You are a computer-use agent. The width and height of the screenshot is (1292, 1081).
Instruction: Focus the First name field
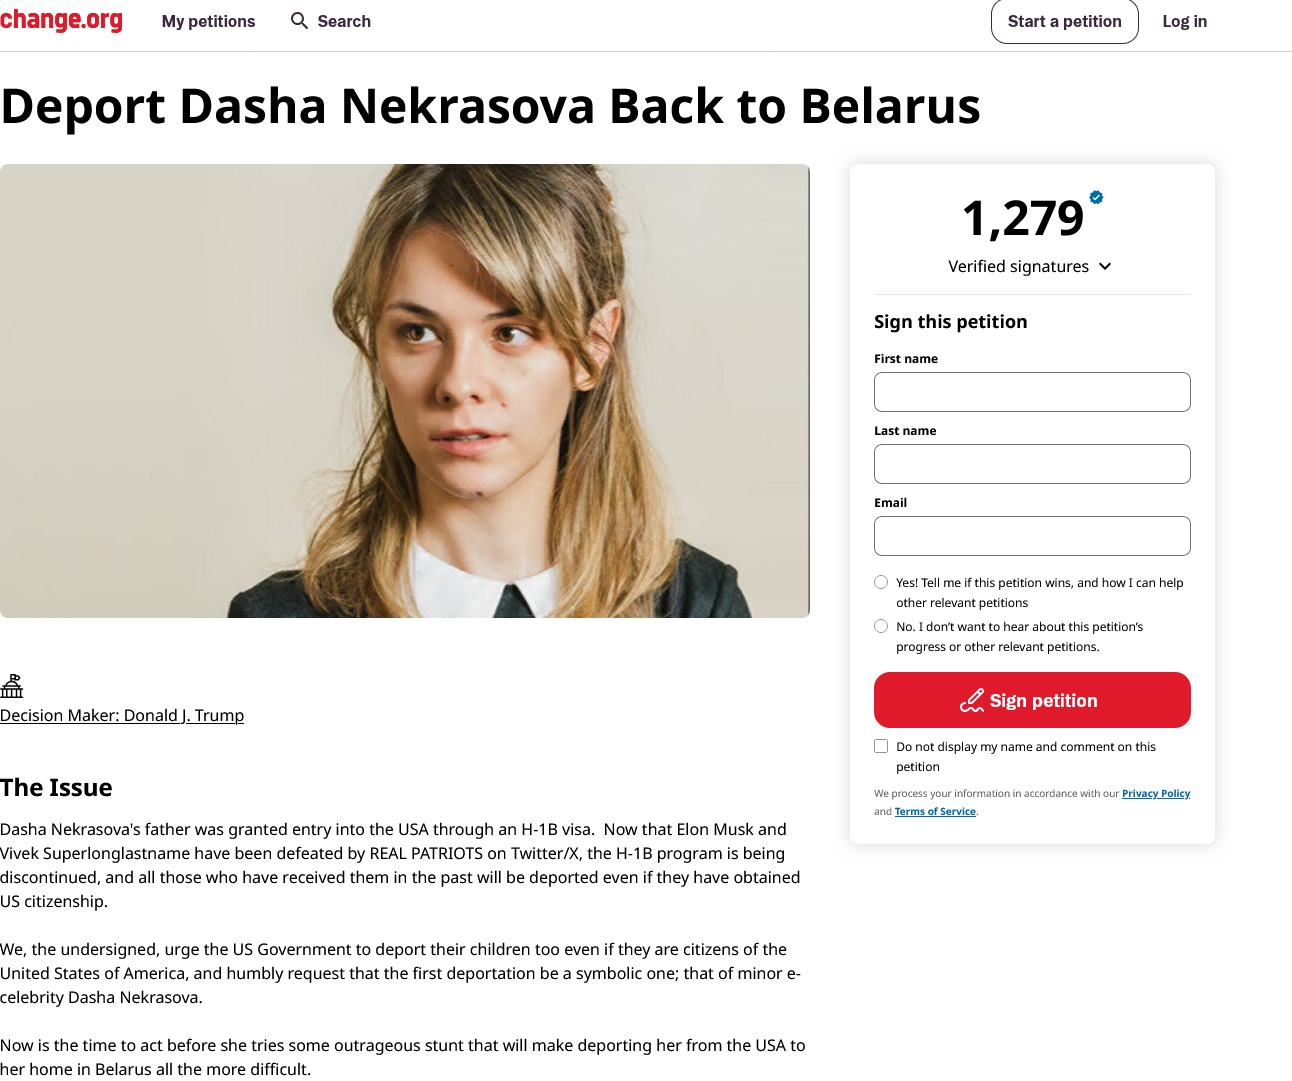(x=1032, y=392)
